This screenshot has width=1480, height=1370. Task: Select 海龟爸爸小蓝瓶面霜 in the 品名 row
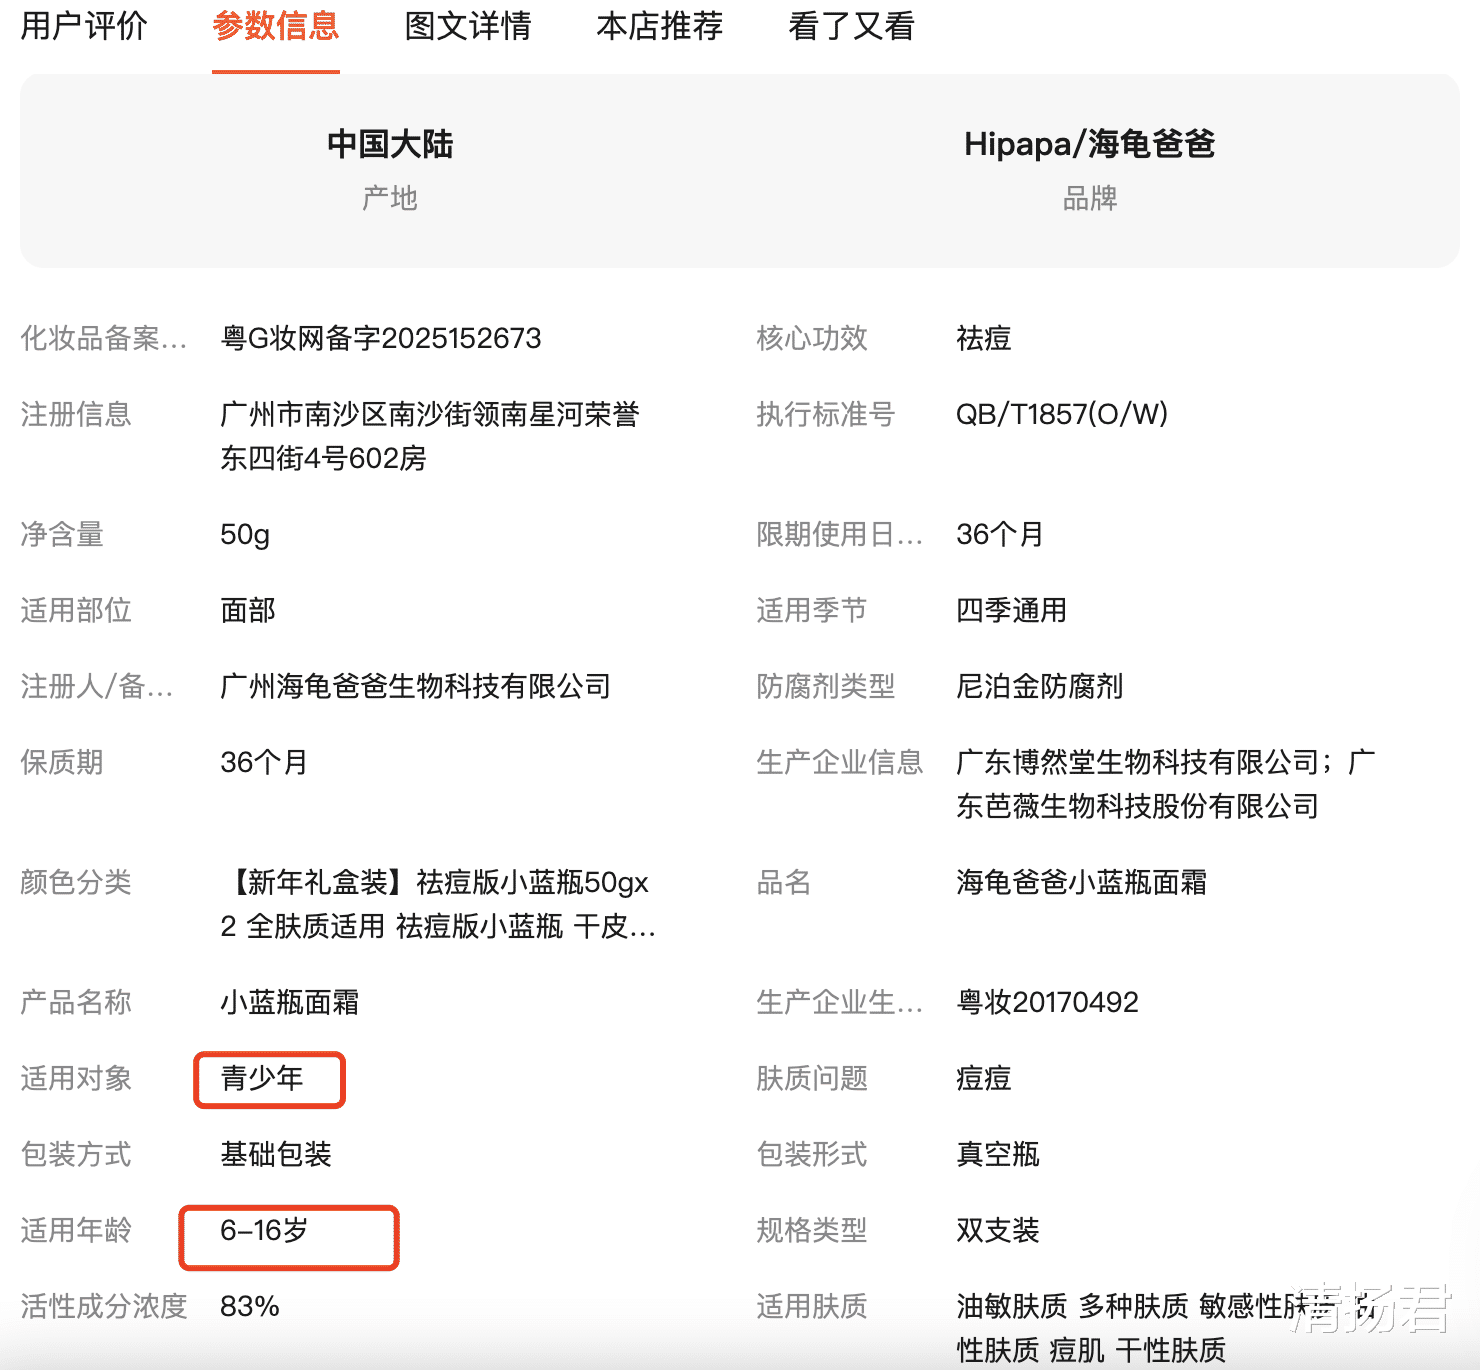tap(1082, 882)
